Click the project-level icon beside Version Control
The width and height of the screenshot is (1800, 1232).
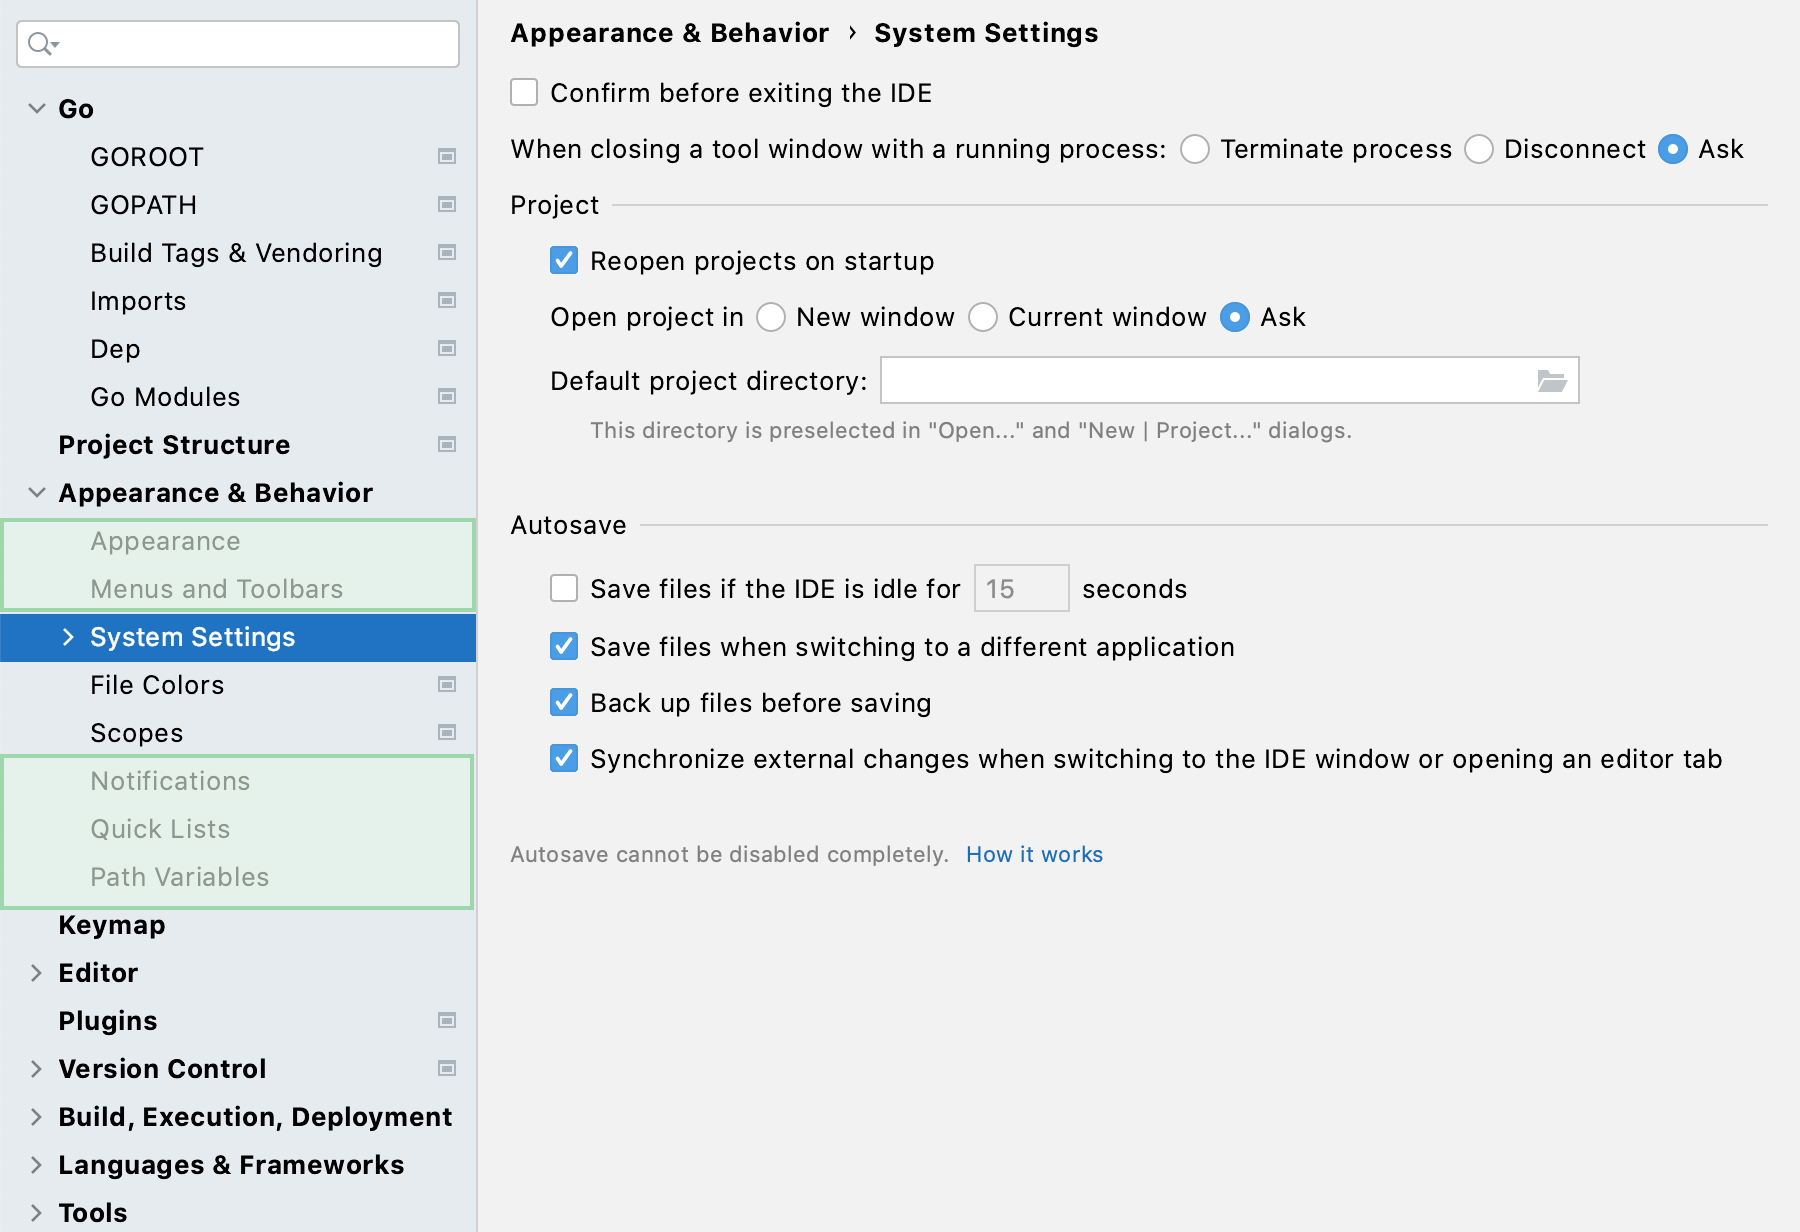447,1068
